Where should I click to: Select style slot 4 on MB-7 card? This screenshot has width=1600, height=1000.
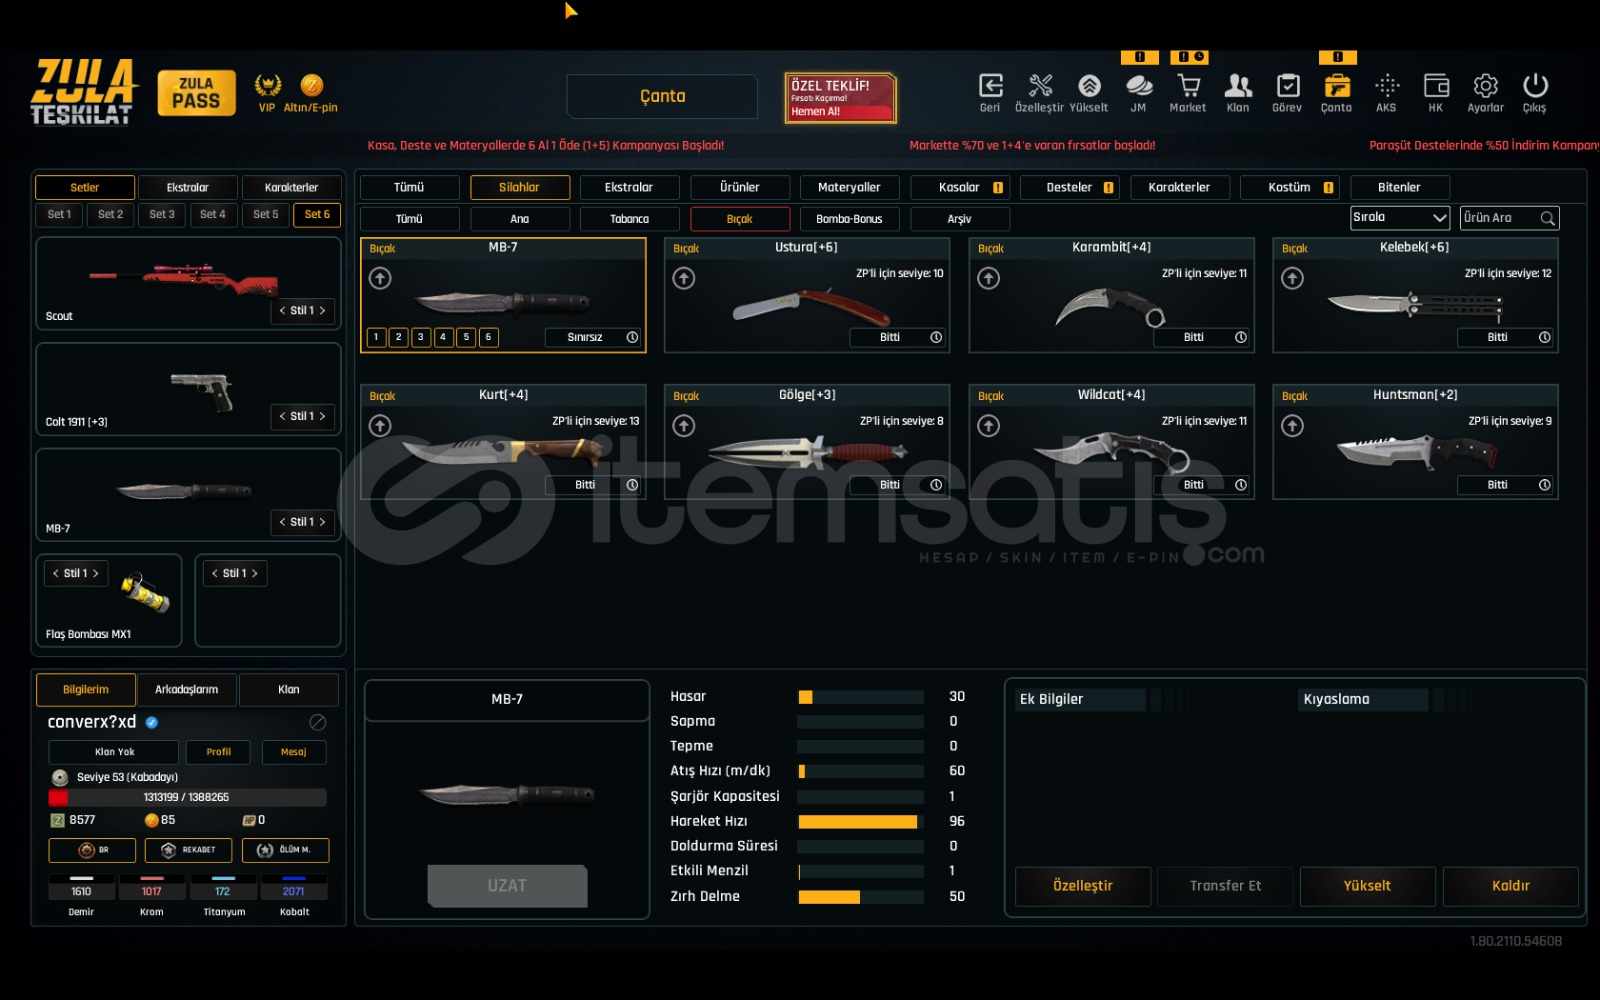443,338
